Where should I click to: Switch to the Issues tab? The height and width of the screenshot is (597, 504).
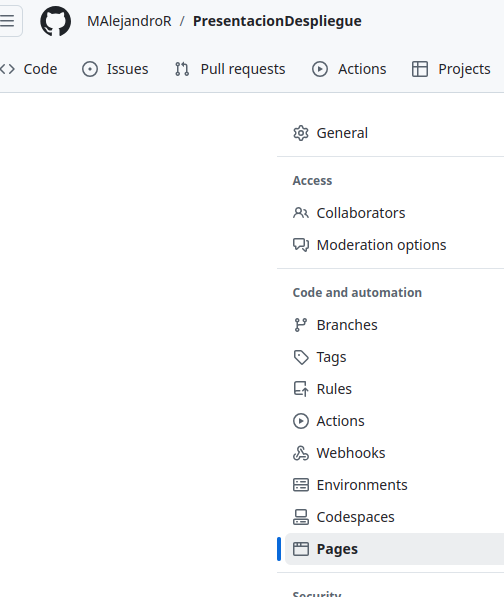pyautogui.click(x=115, y=69)
